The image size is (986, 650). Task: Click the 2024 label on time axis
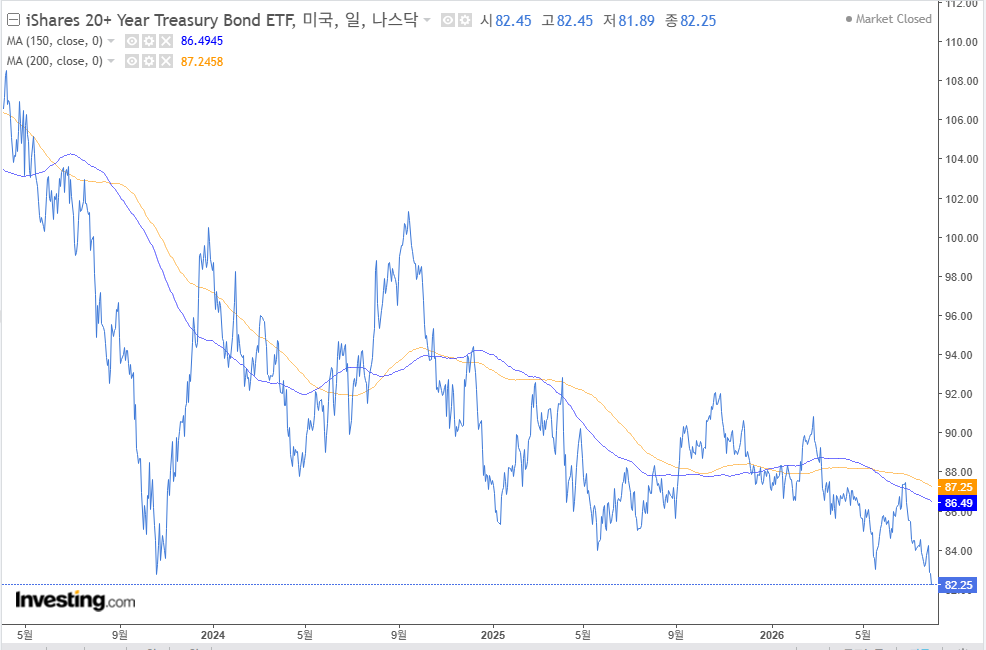[213, 635]
